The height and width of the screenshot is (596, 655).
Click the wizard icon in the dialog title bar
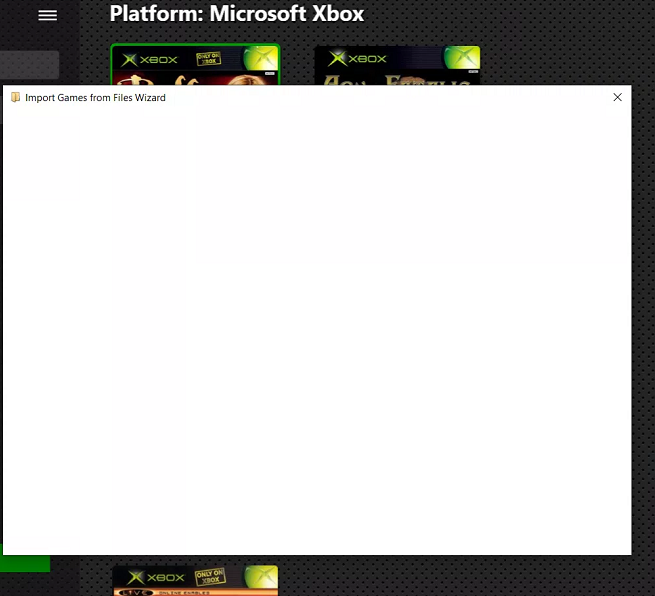coord(15,97)
